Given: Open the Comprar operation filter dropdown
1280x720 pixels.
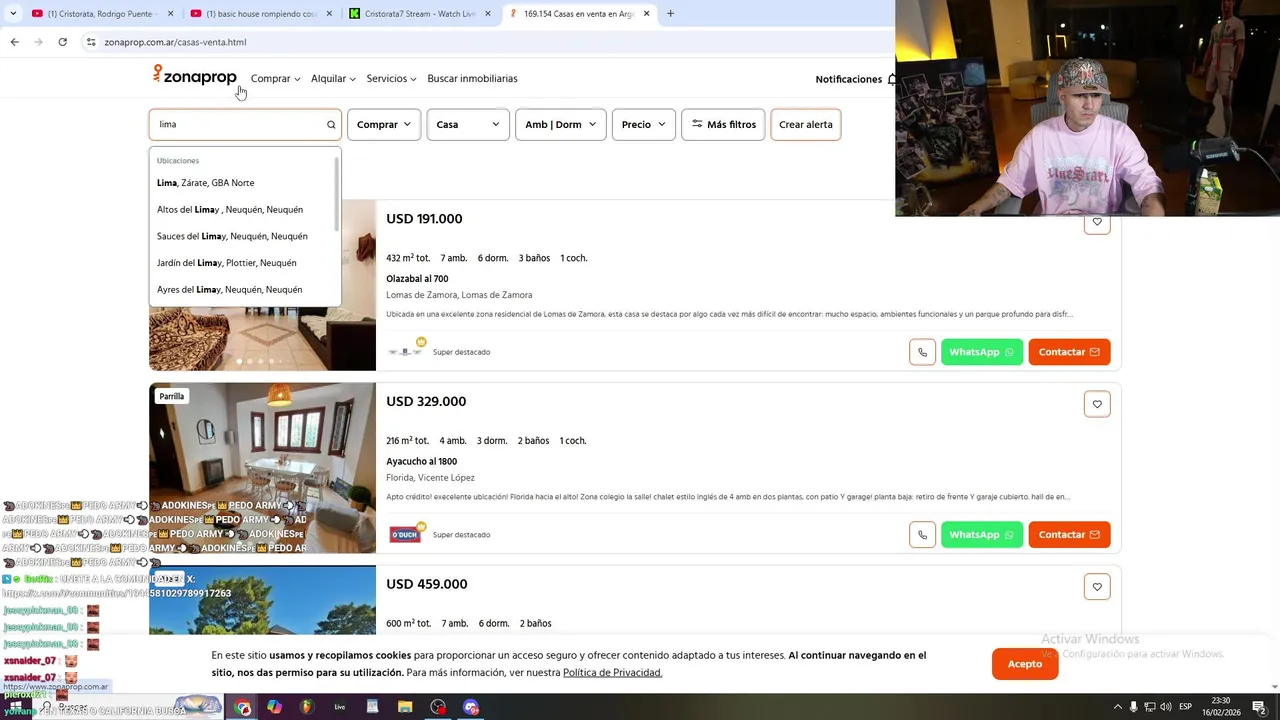Looking at the screenshot, I should [384, 124].
